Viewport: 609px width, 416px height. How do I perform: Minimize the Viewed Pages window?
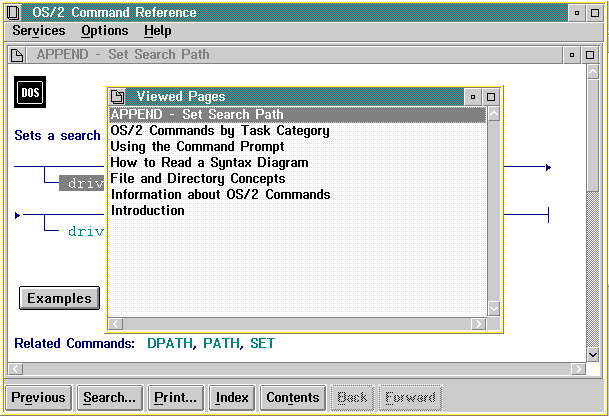click(x=473, y=97)
